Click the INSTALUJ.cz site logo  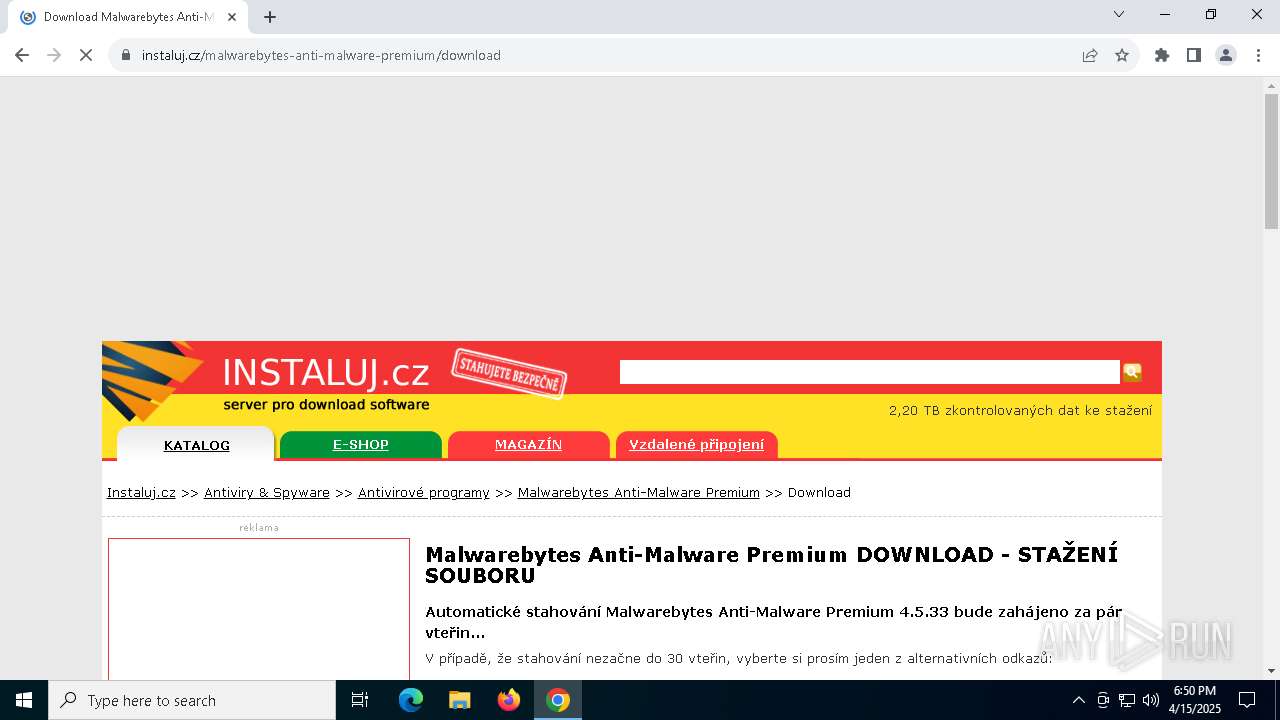(x=325, y=373)
